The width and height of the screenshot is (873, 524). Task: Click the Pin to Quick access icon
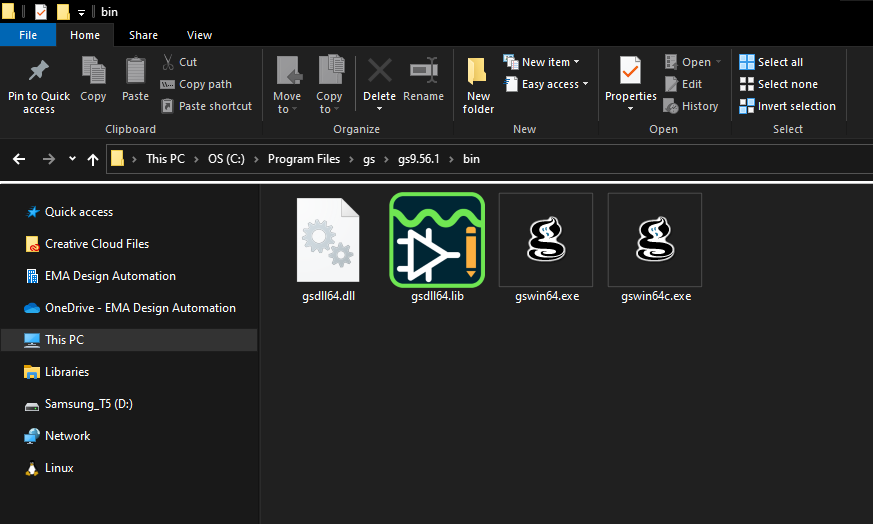point(38,71)
